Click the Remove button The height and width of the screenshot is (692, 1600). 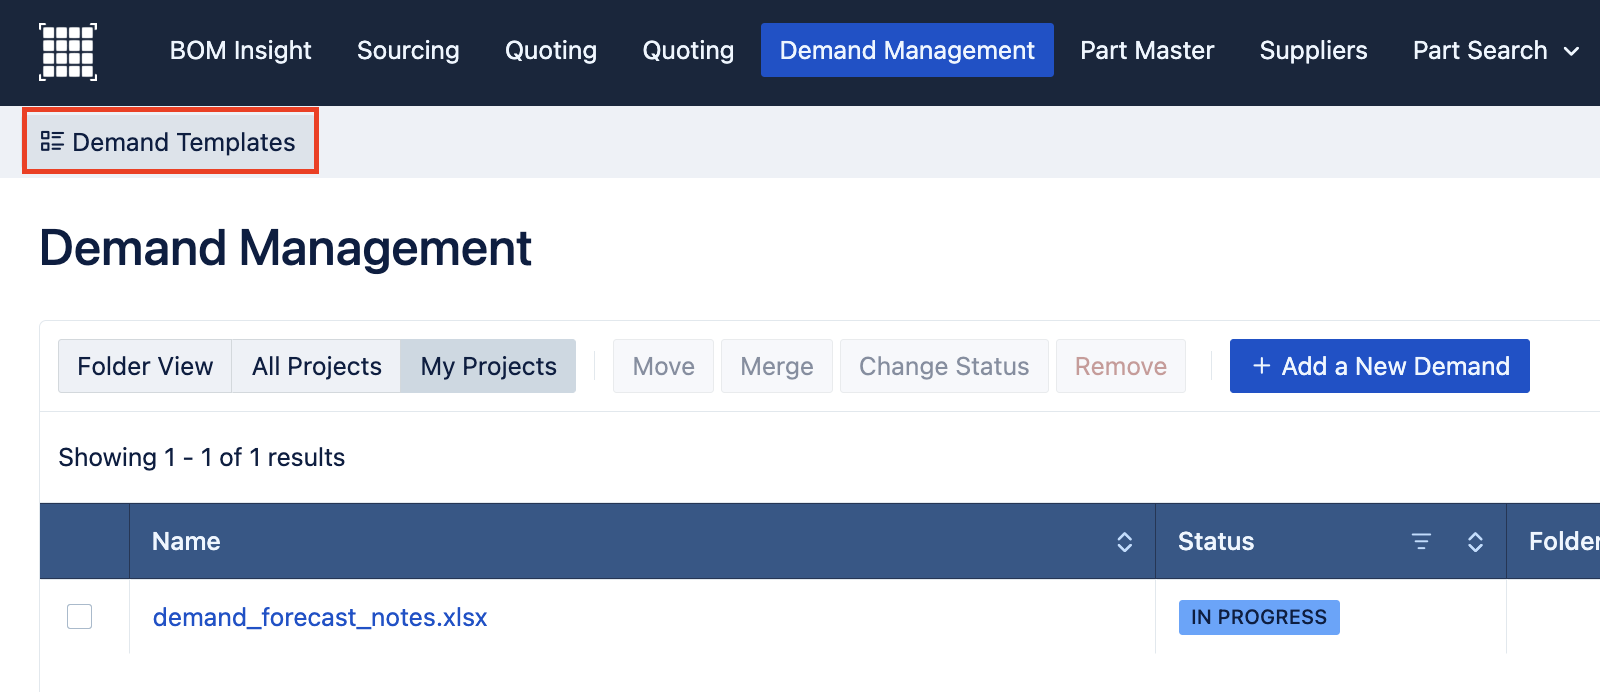point(1121,366)
